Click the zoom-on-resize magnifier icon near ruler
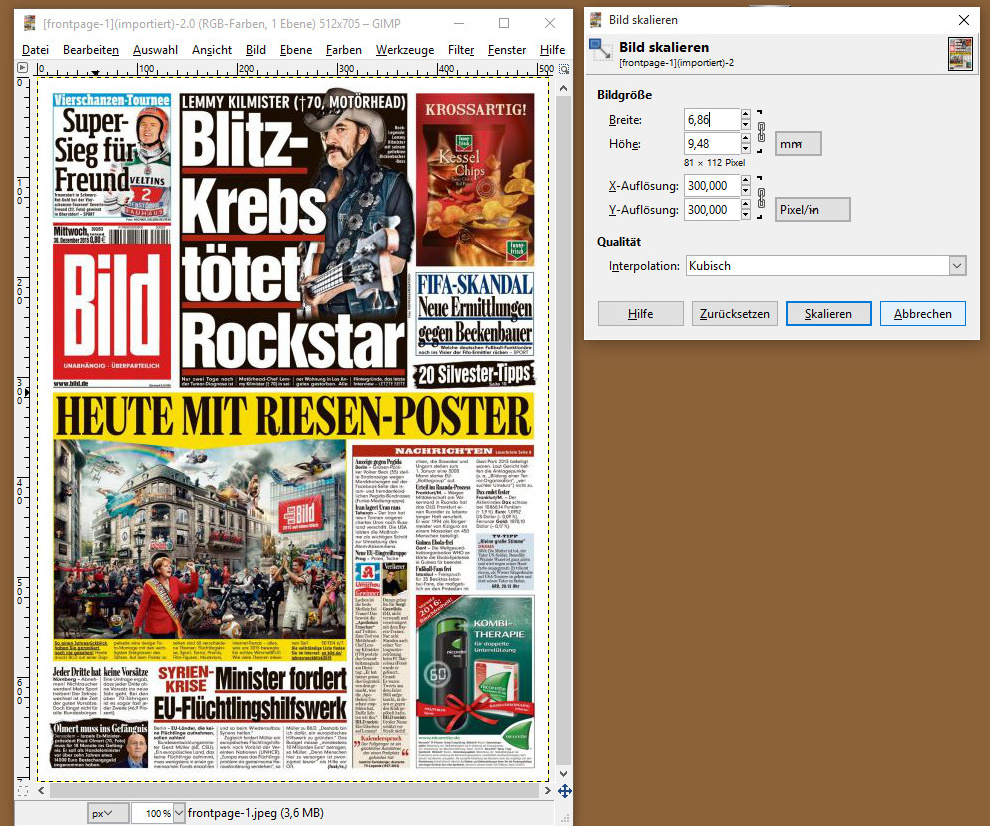The image size is (990, 826). pos(564,68)
